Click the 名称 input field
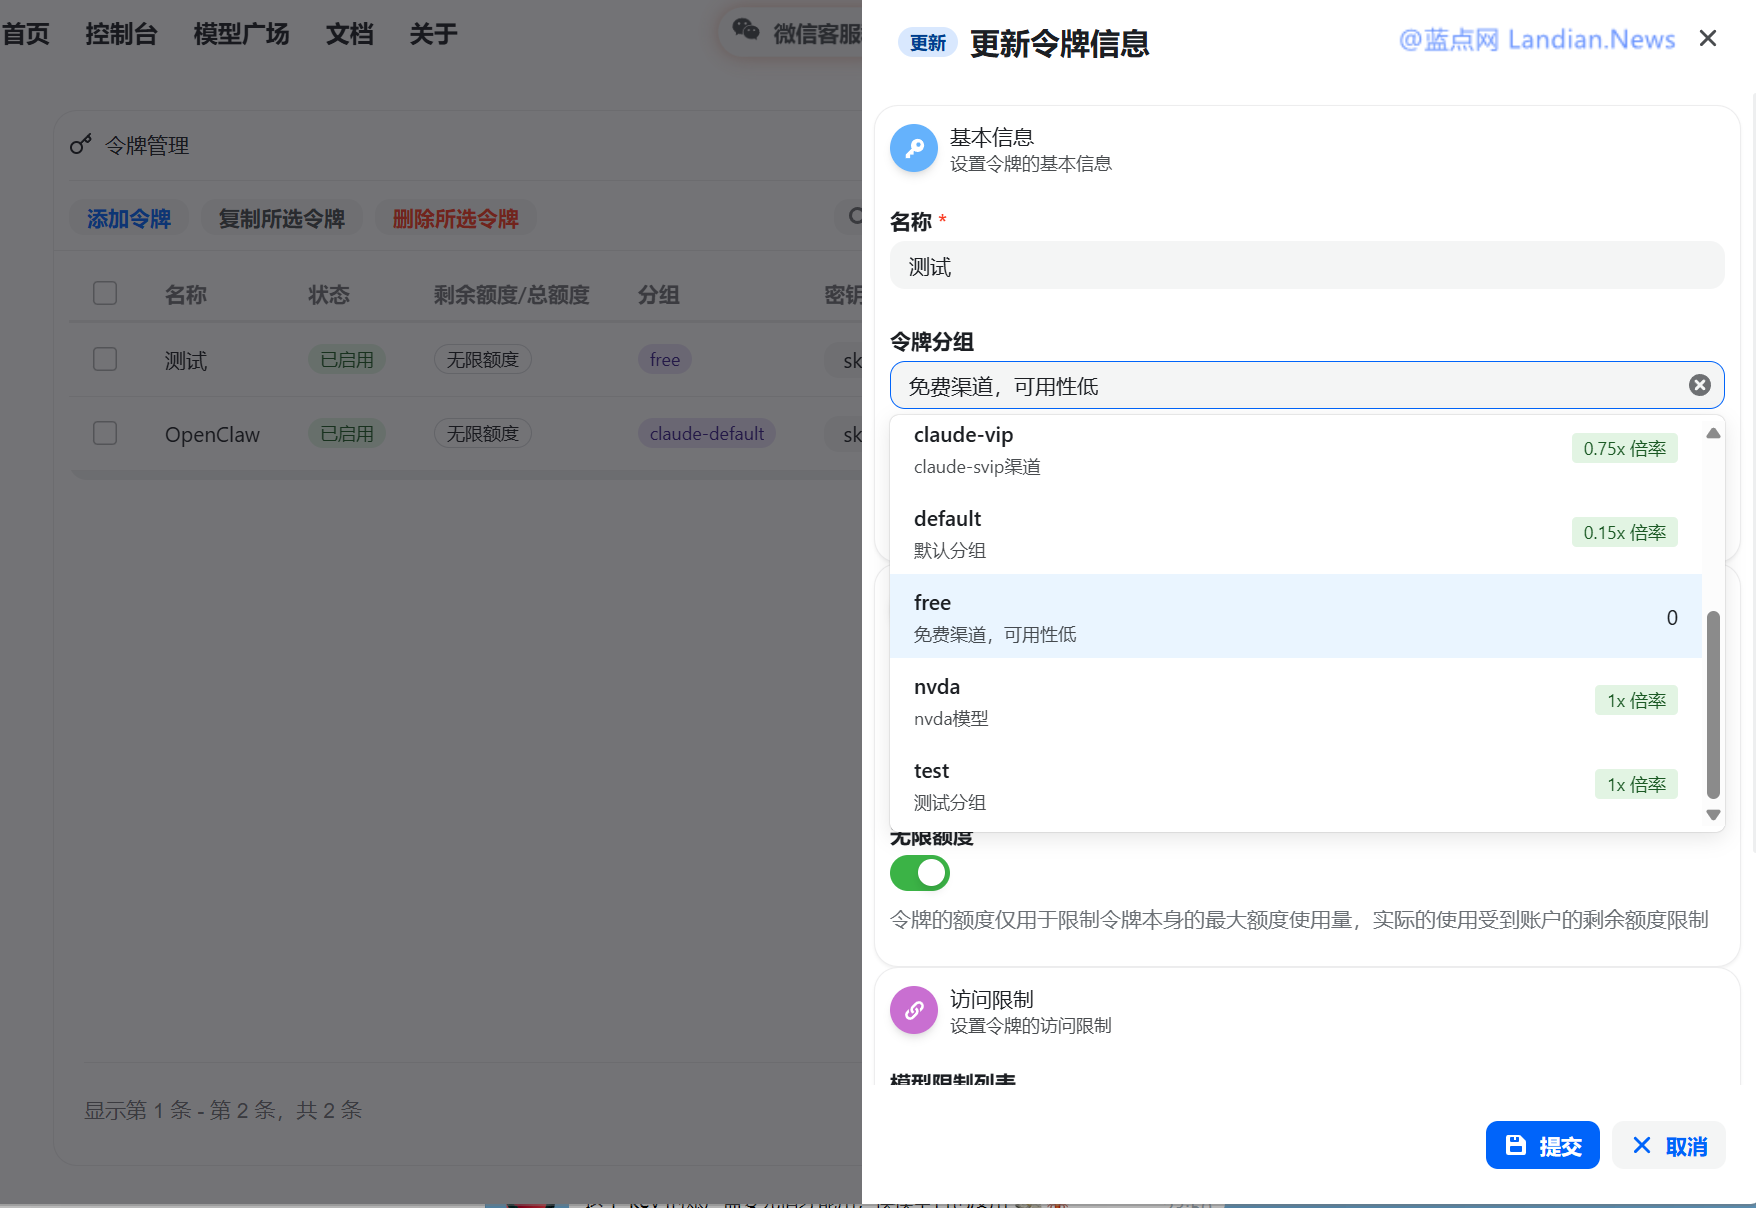This screenshot has height=1208, width=1756. pyautogui.click(x=1306, y=266)
